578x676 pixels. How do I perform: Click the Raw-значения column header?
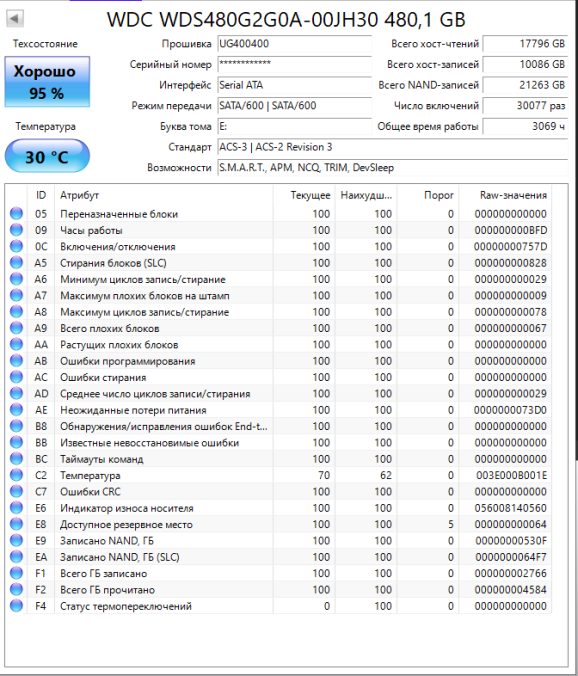point(505,195)
